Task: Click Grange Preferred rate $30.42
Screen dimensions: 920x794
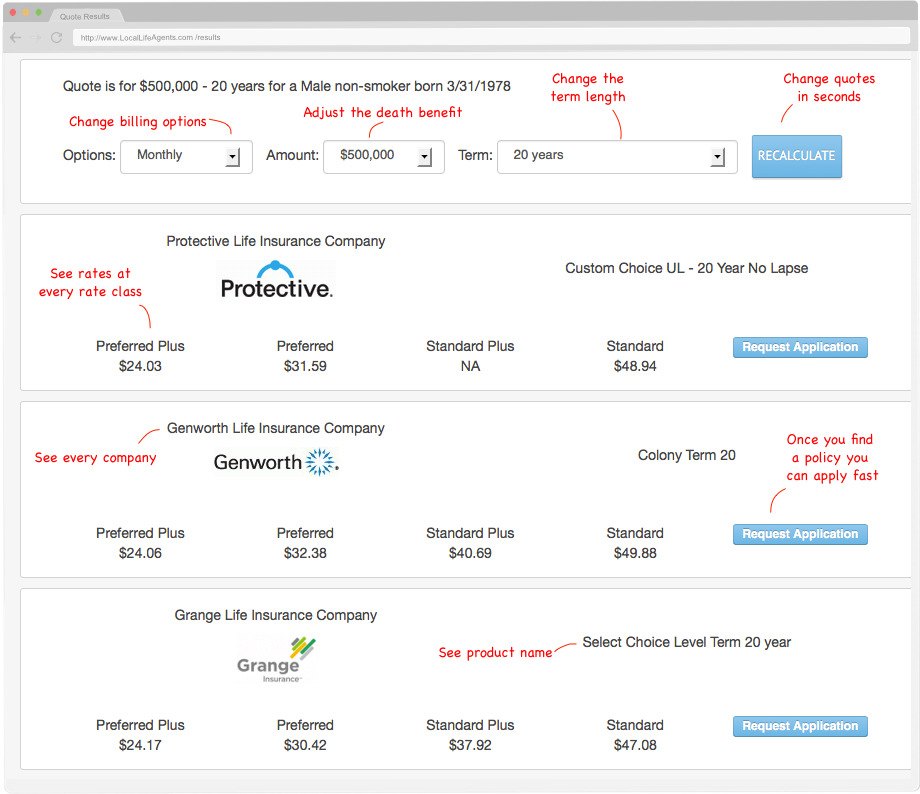Action: pos(305,745)
